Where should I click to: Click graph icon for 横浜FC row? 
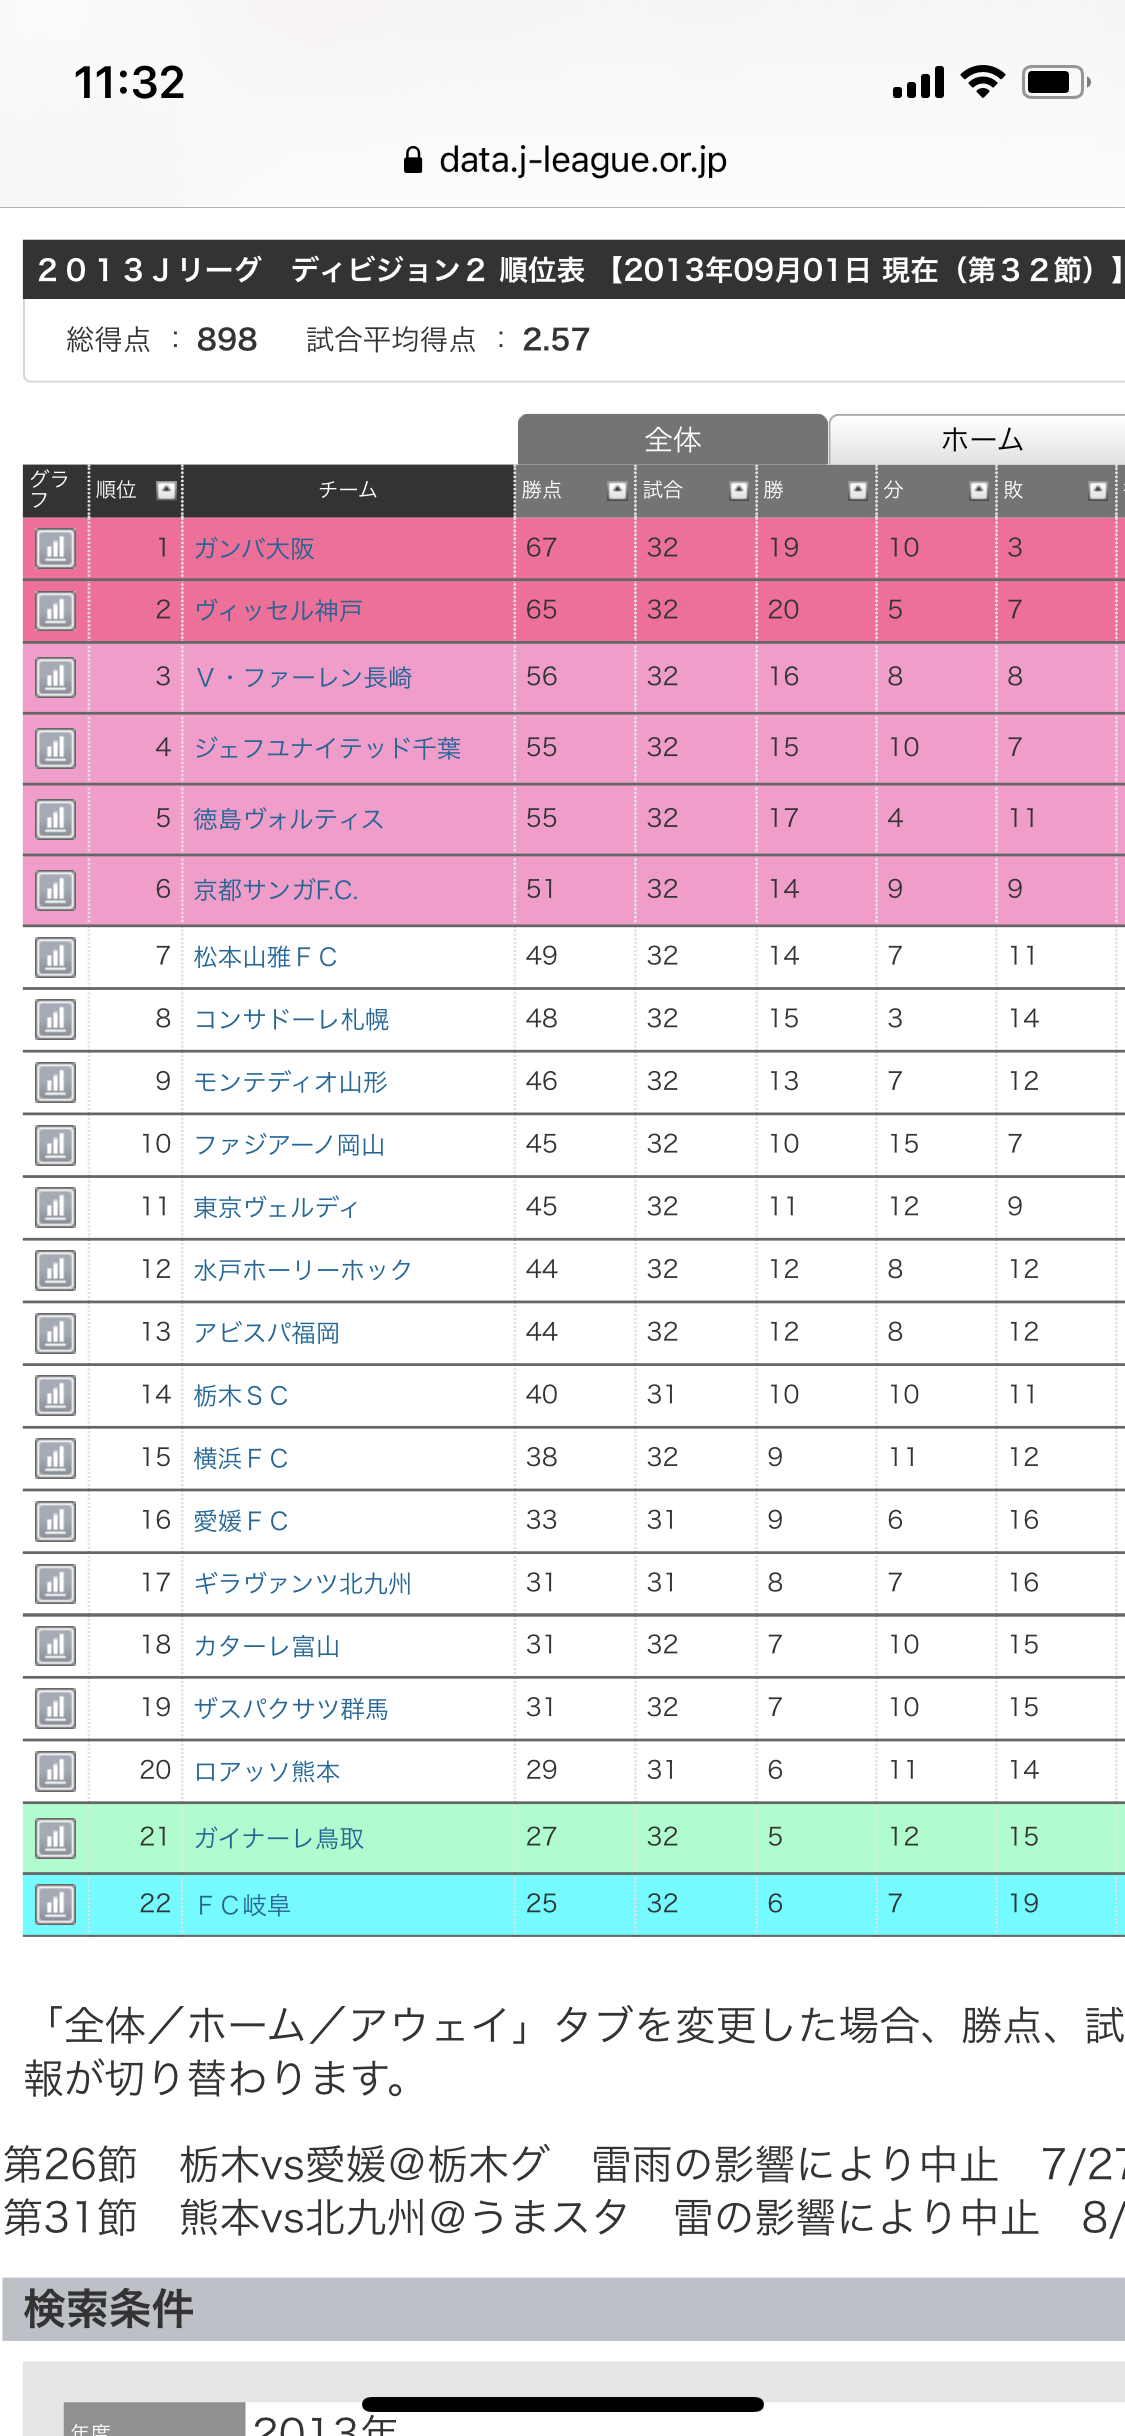pos(55,1458)
